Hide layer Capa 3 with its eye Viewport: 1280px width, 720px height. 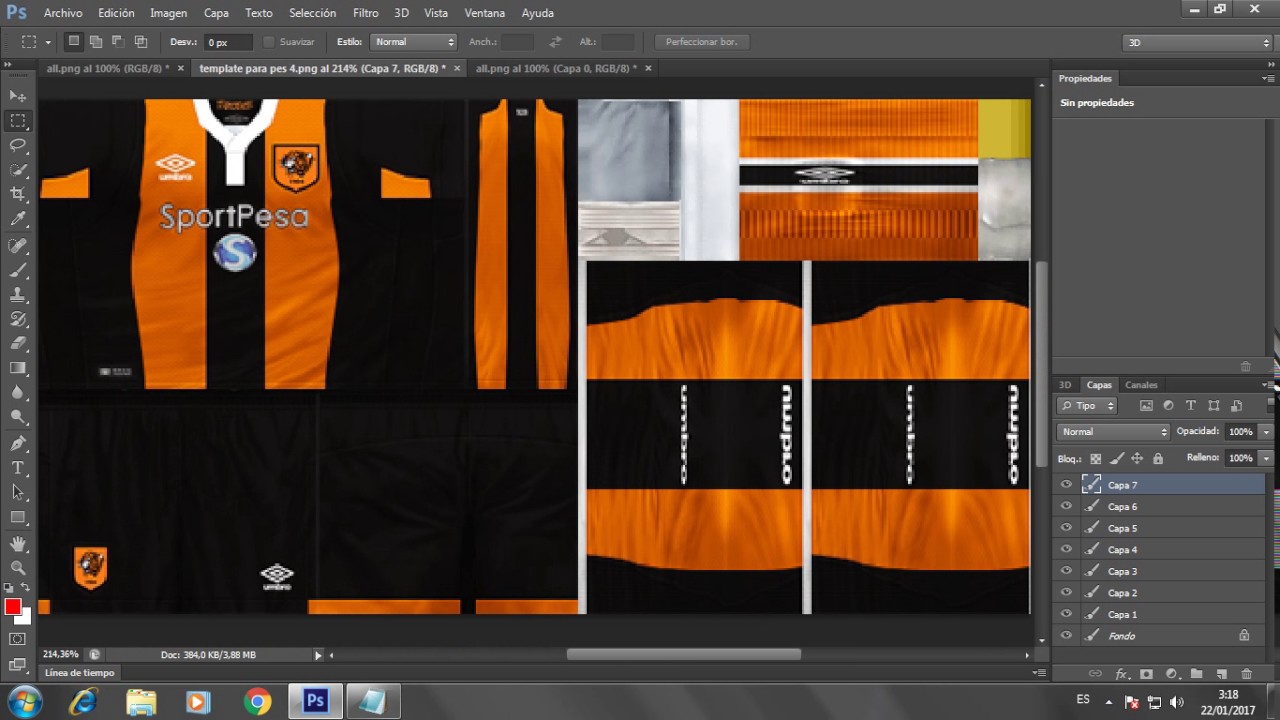1066,571
